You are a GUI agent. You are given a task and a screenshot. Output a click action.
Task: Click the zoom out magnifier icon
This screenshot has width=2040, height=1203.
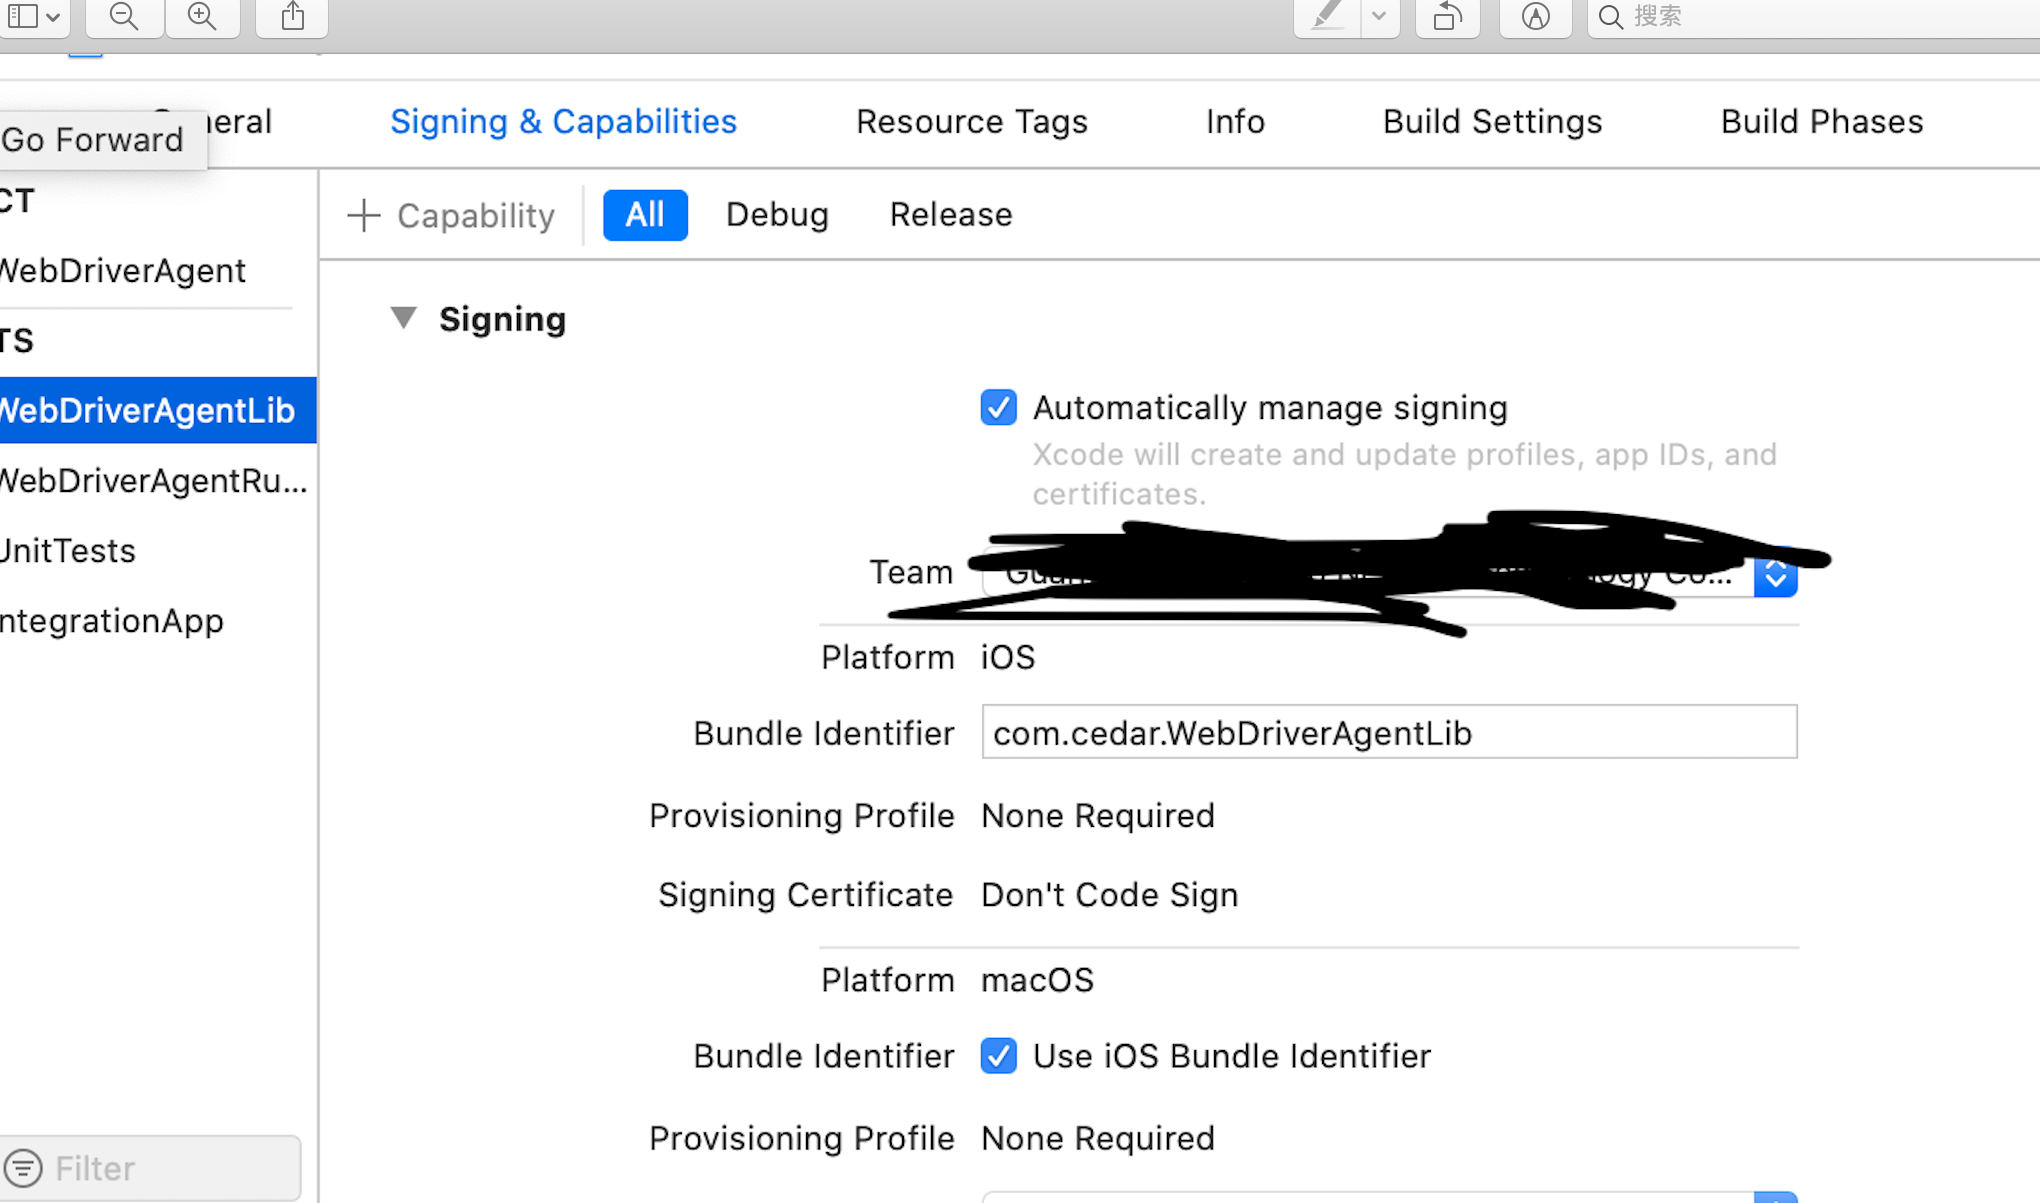(124, 16)
